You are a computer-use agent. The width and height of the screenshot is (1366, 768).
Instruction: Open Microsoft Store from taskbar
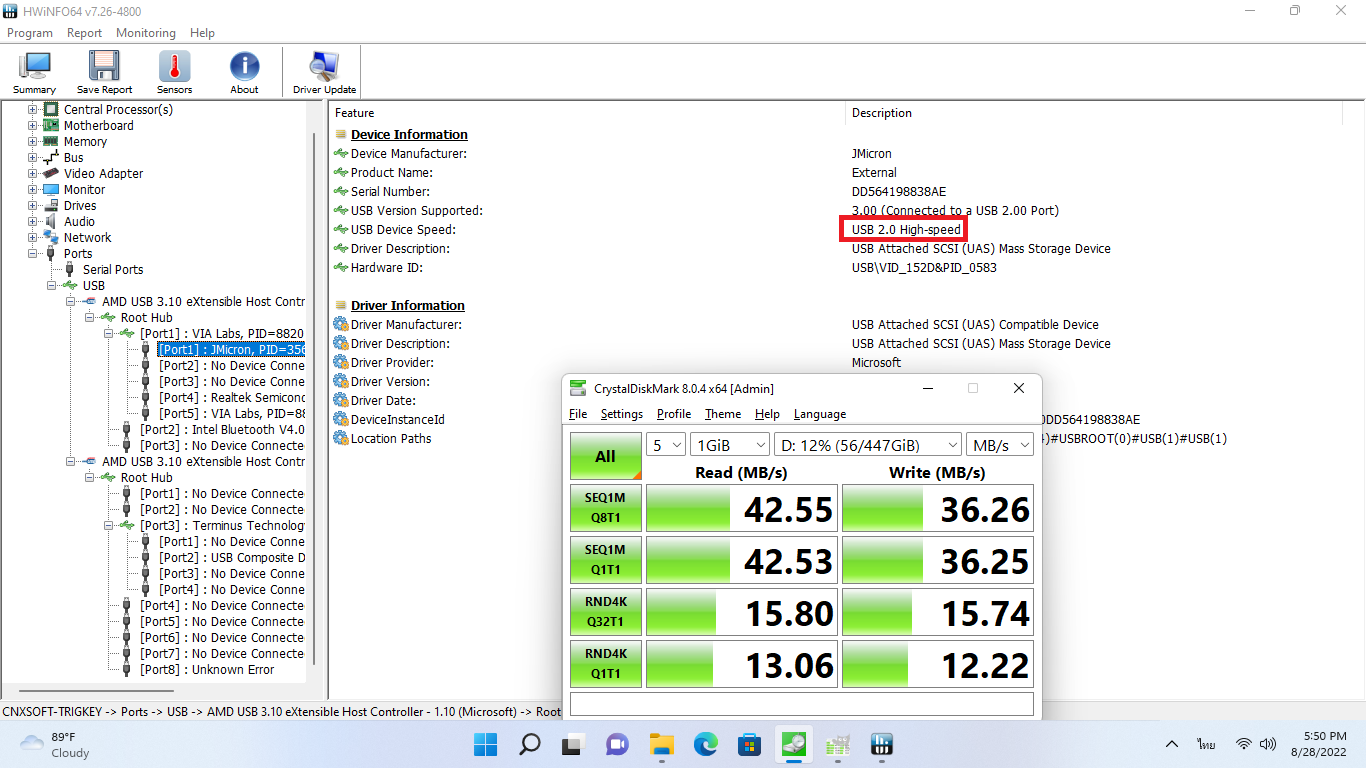click(749, 744)
